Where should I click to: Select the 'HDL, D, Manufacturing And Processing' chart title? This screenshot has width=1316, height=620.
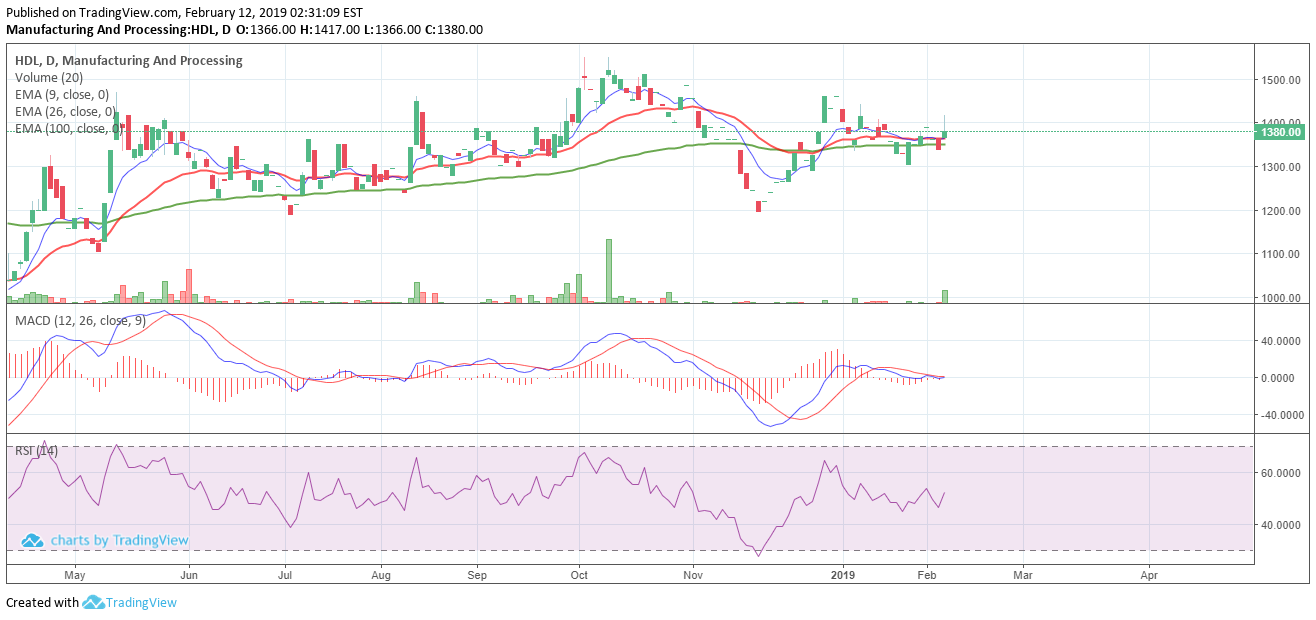tap(128, 61)
